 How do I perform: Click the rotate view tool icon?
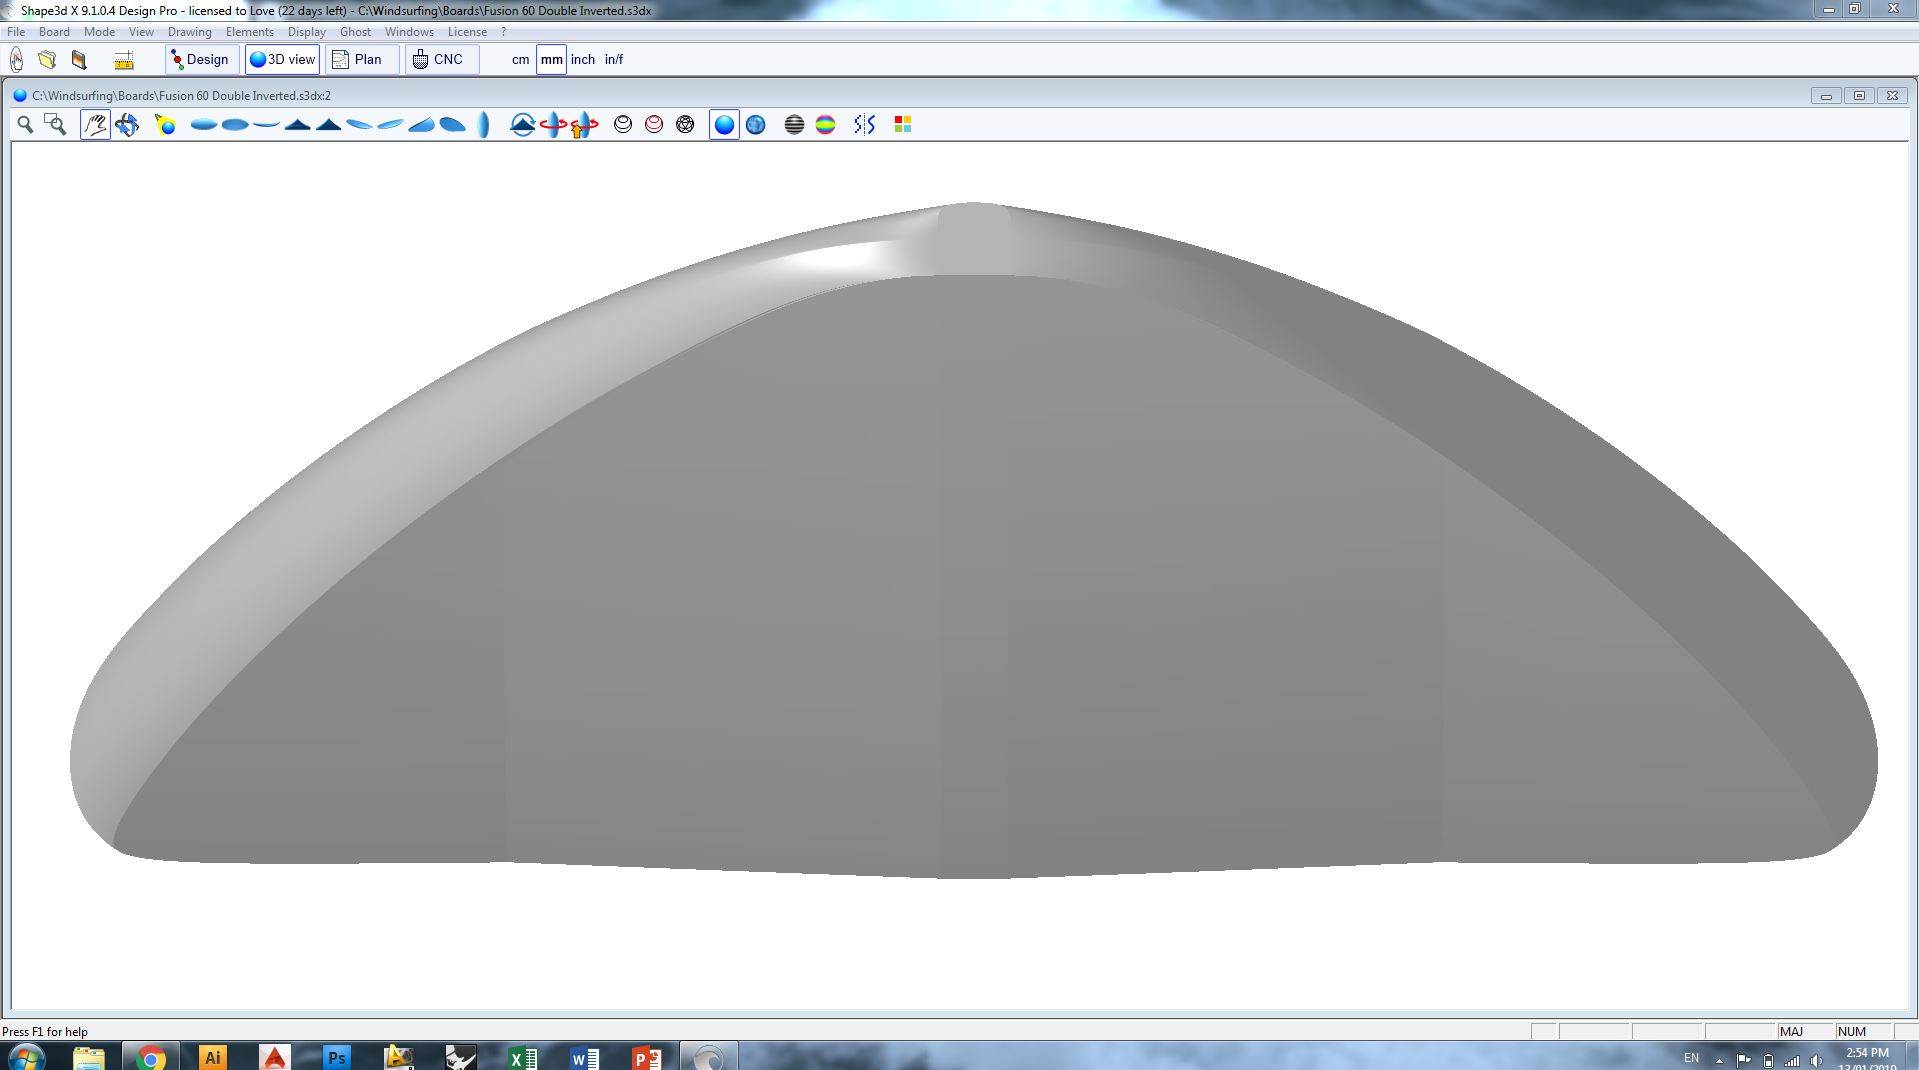click(127, 125)
